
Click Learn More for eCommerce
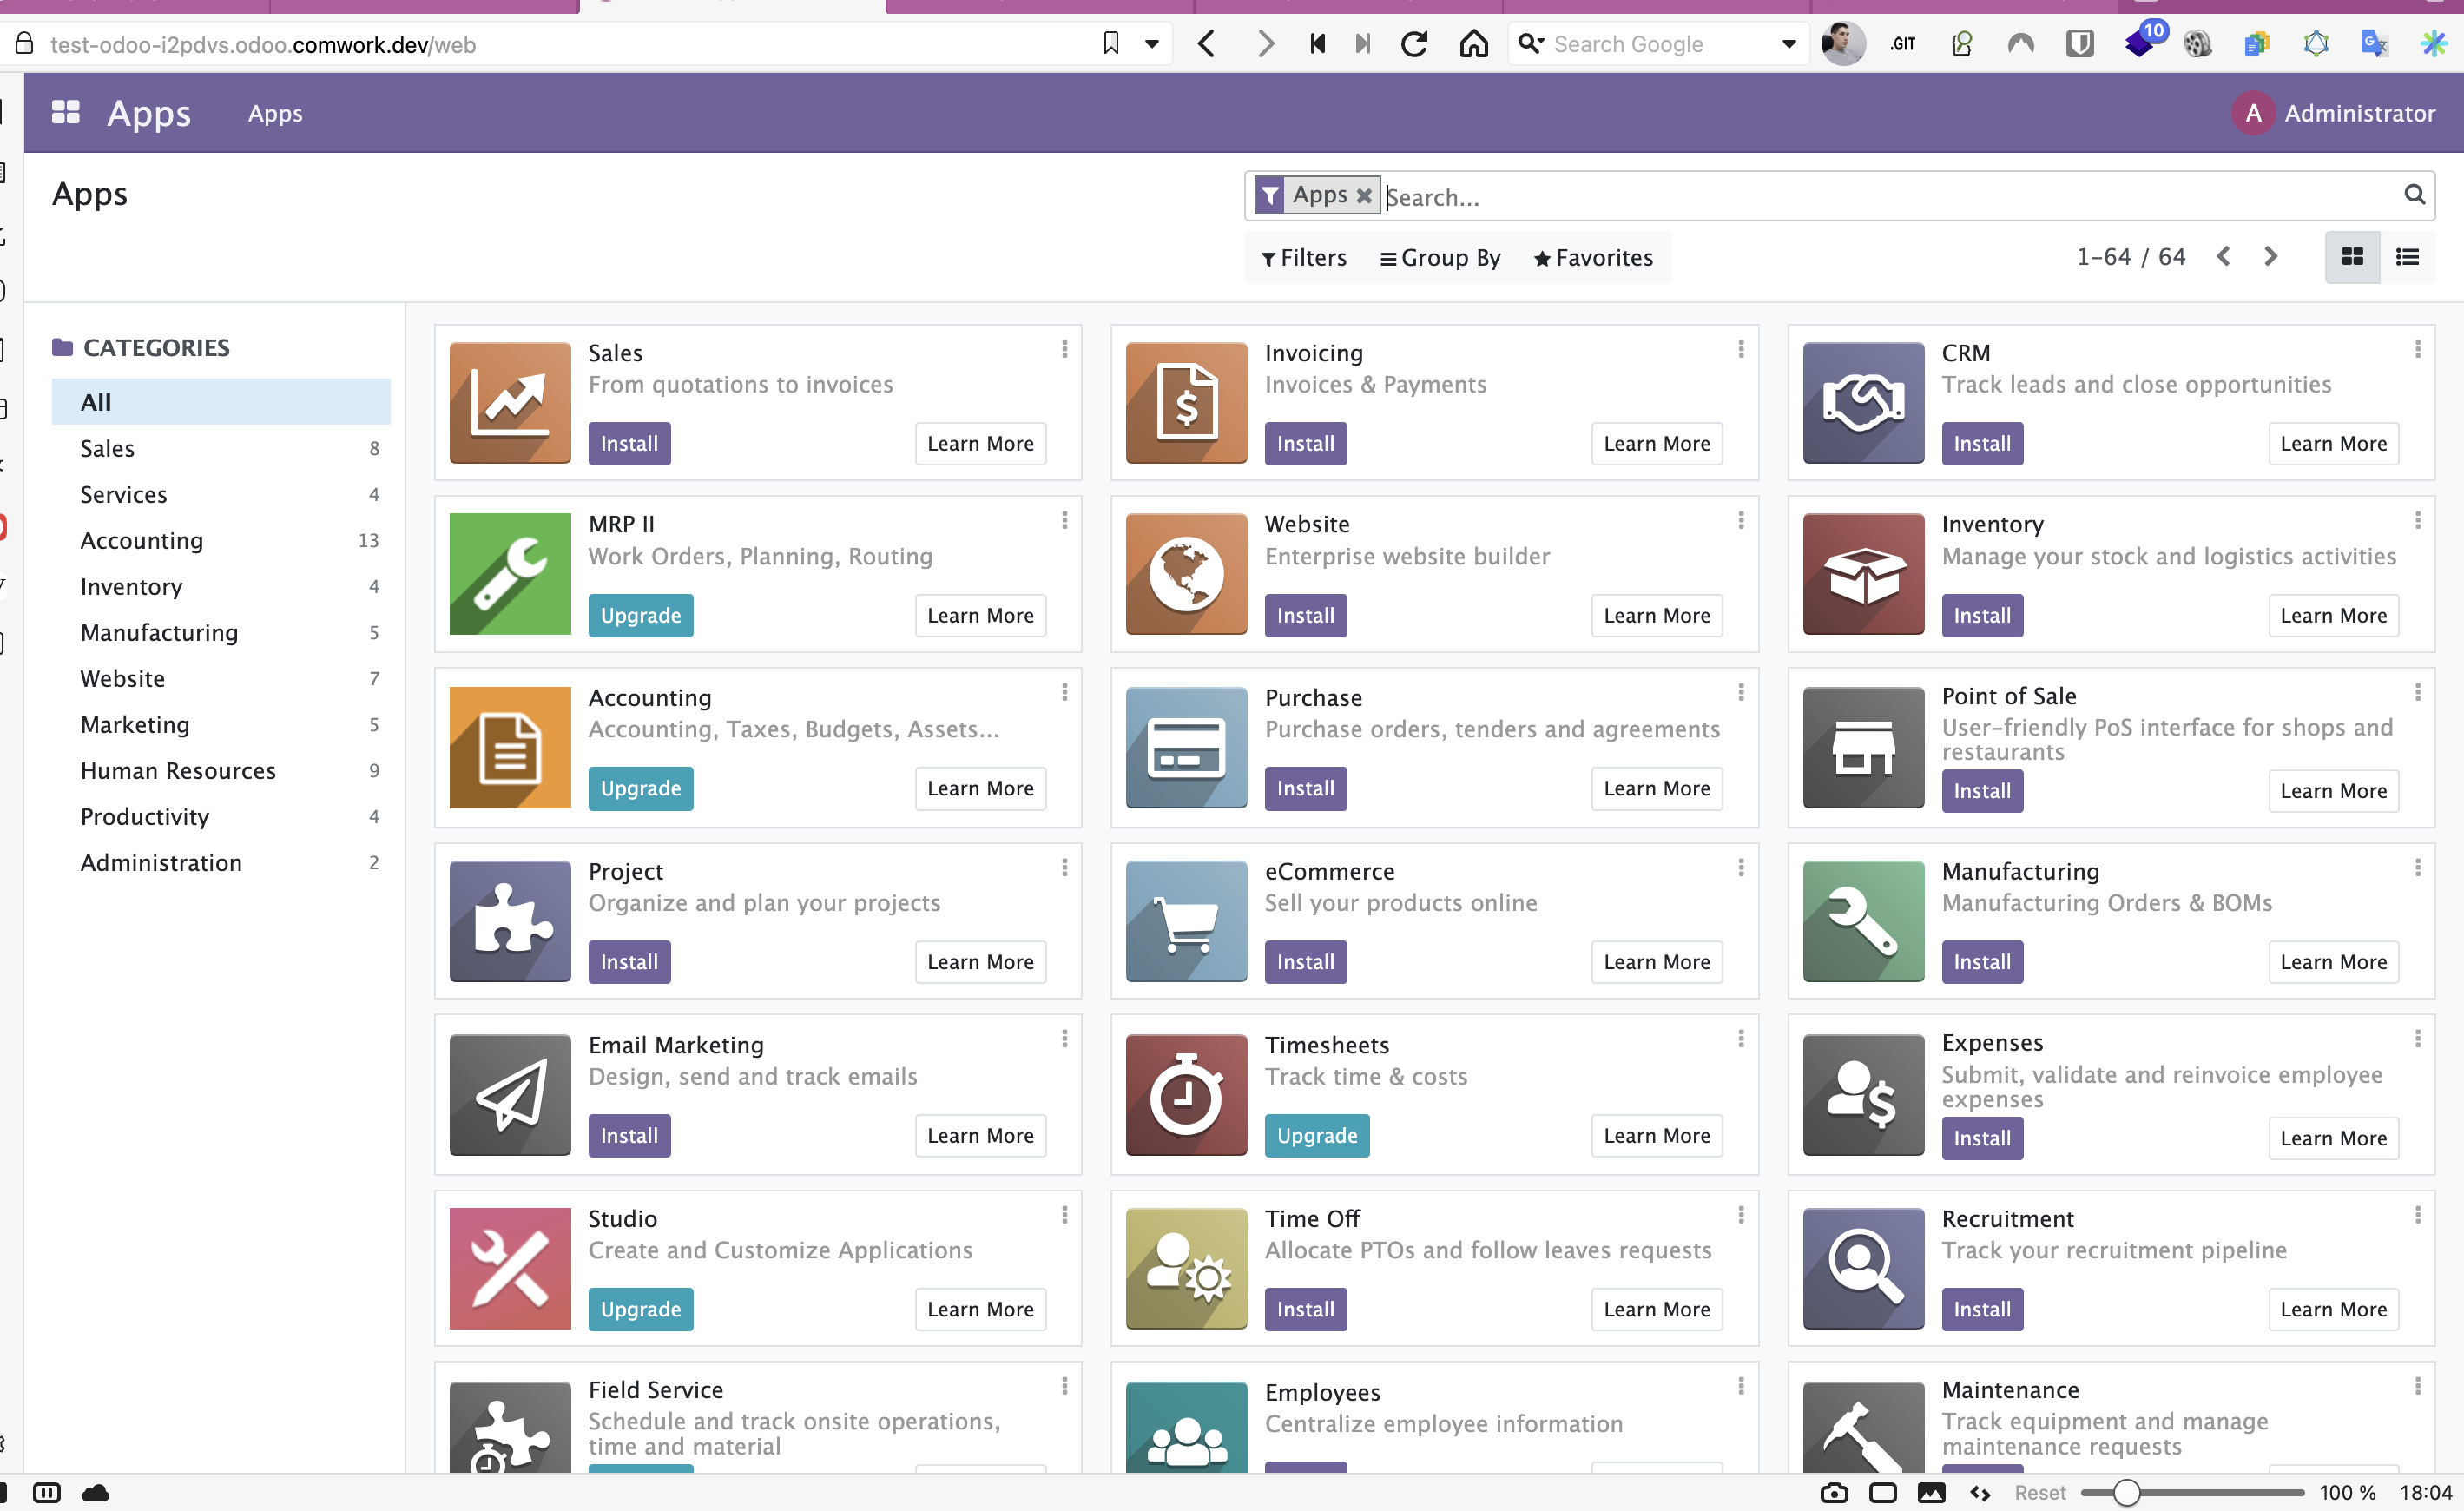point(1657,962)
